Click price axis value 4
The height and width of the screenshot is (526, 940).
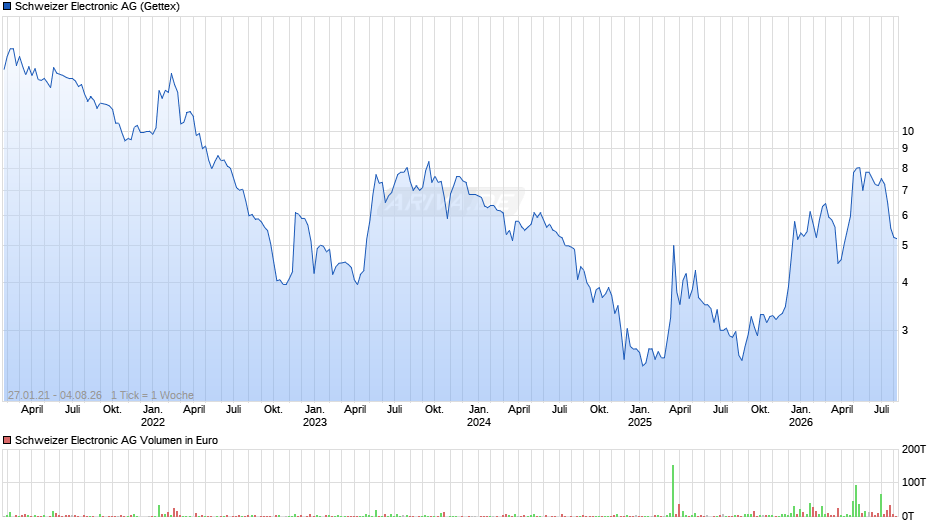point(905,282)
